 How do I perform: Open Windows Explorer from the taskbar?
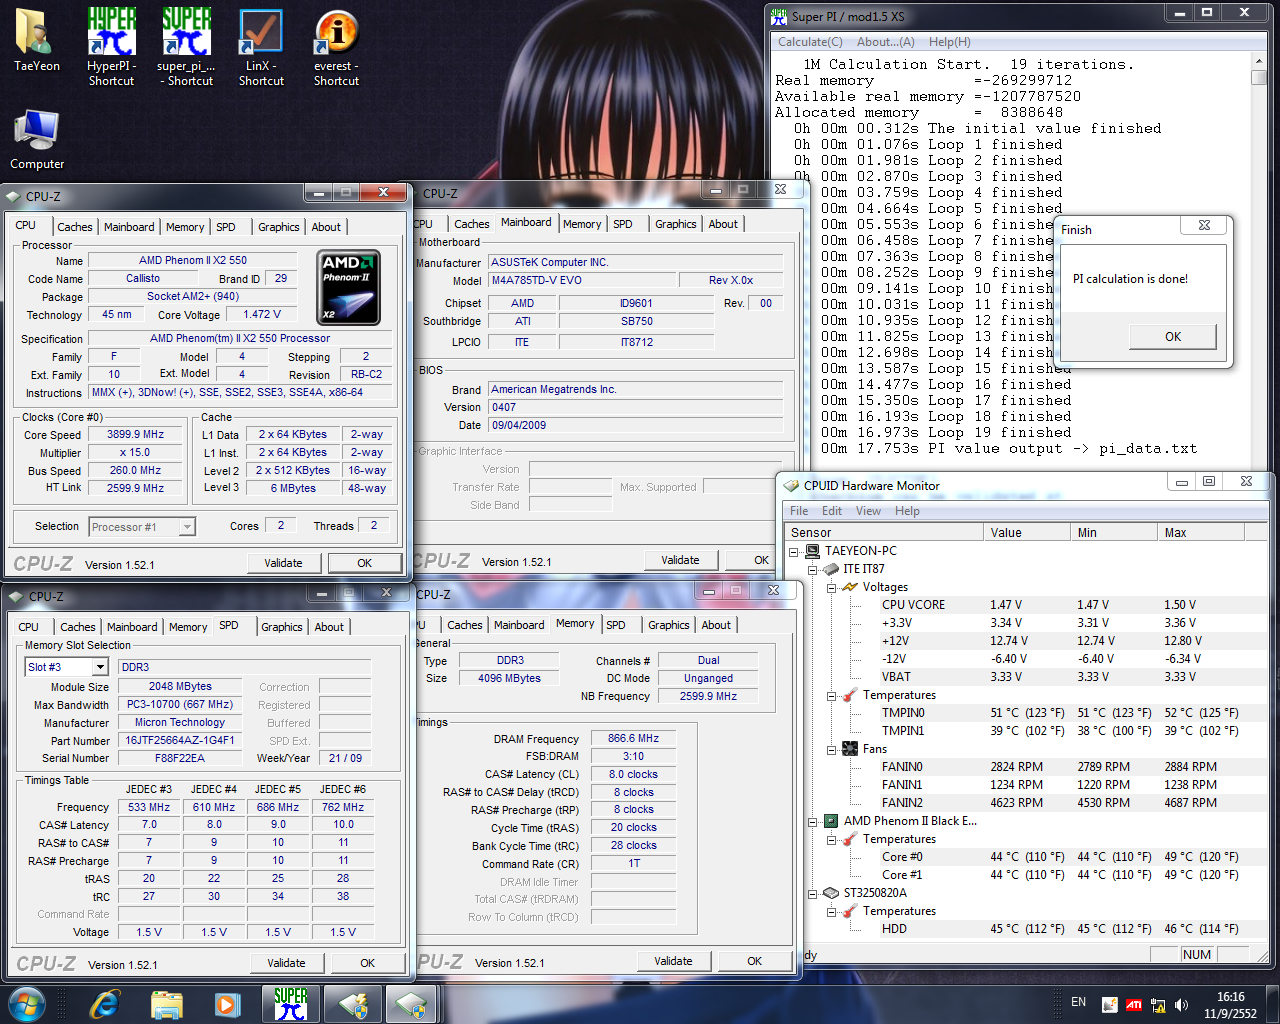[167, 1004]
